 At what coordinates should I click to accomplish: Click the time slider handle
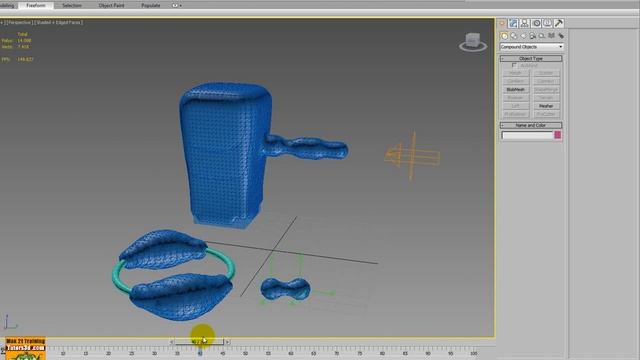pos(200,342)
